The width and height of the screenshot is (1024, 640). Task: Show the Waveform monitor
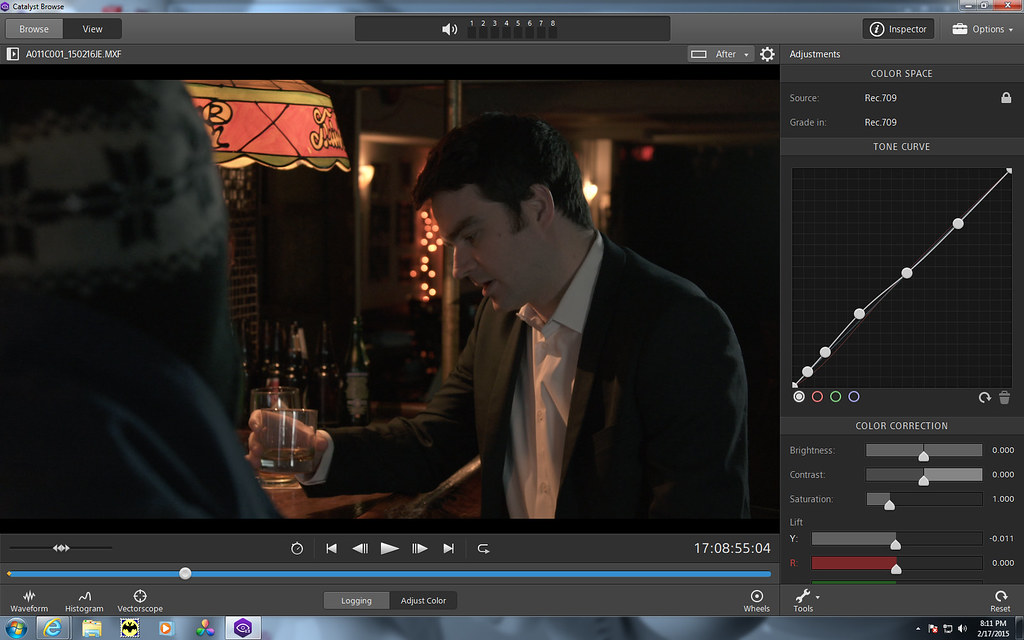(x=29, y=601)
